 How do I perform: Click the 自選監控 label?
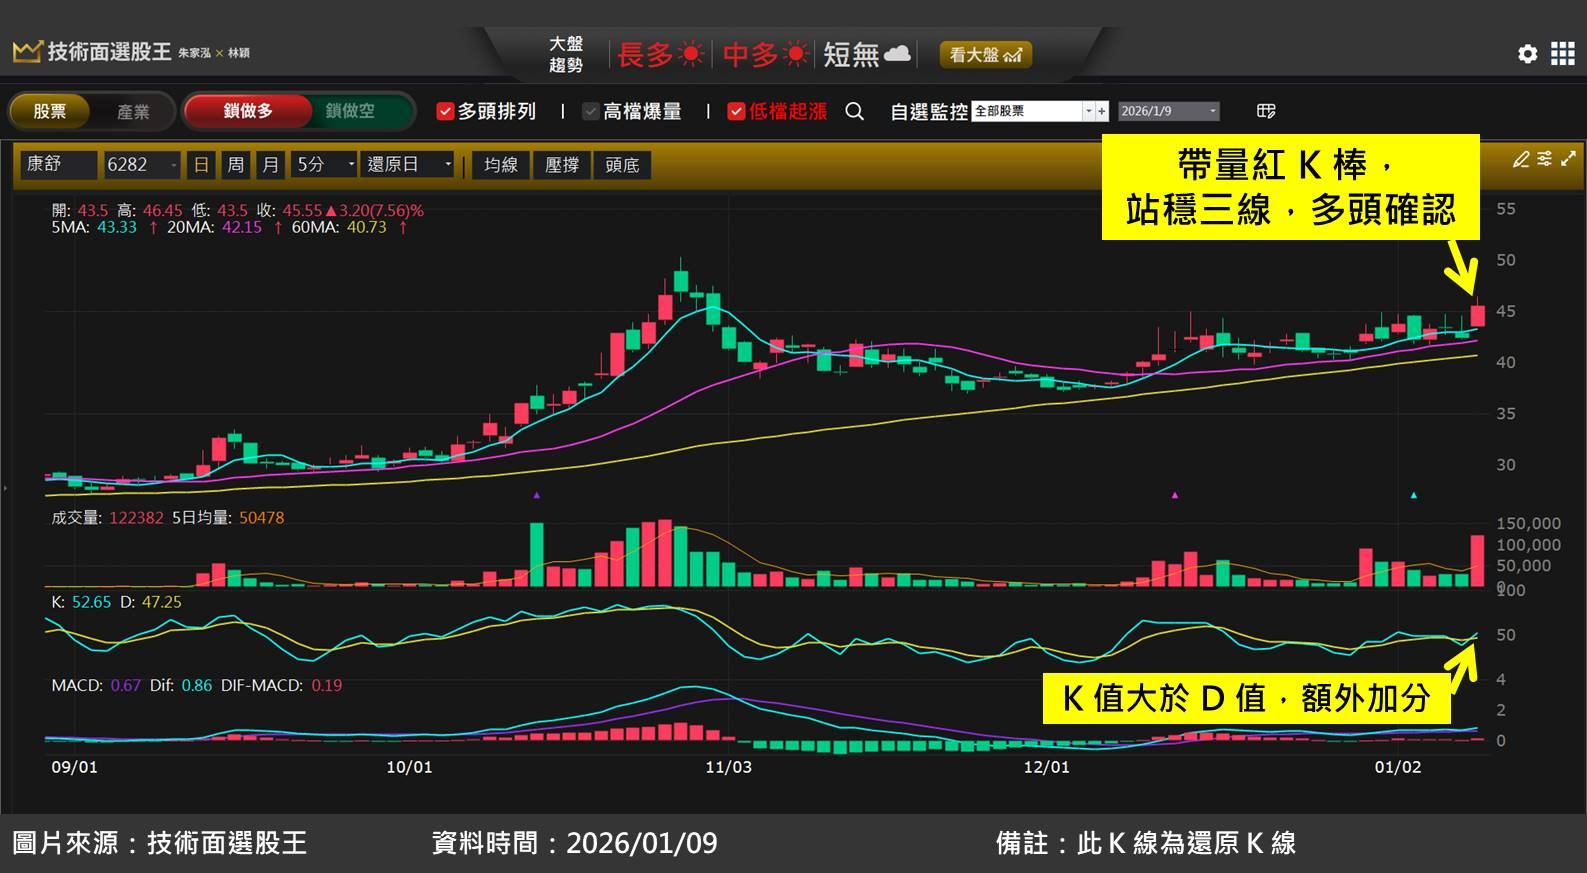click(x=929, y=112)
